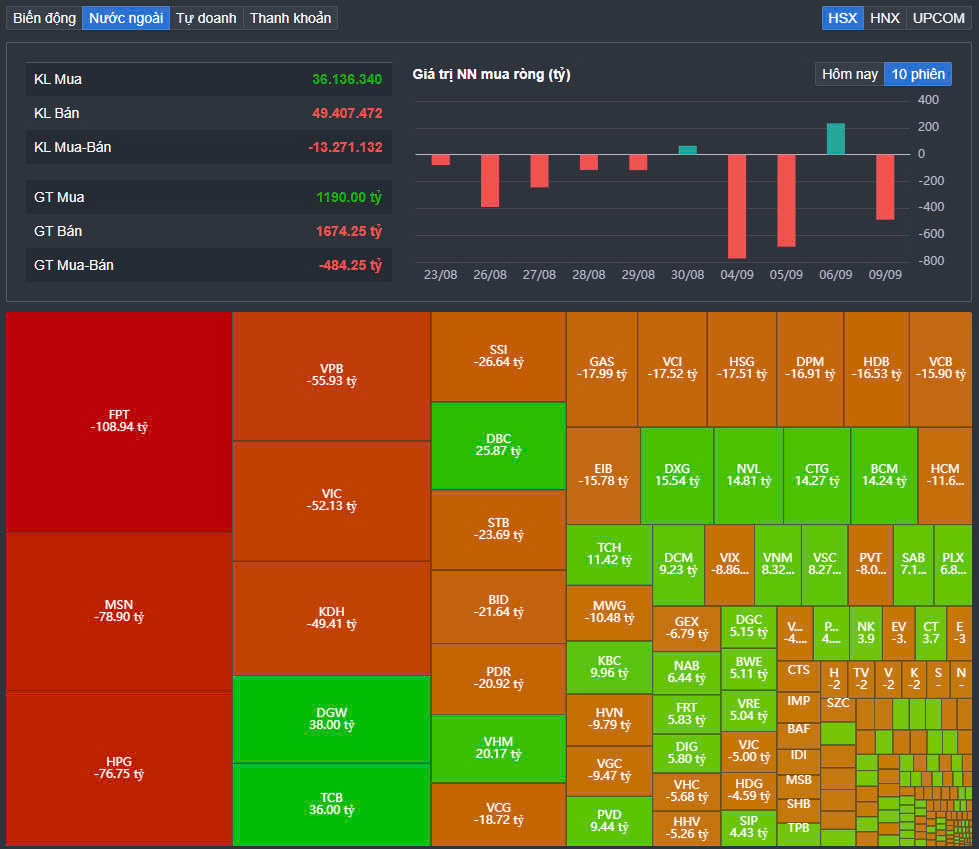979x849 pixels.
Task: Select the DCM 9.23 tỷ tile
Action: coord(679,564)
